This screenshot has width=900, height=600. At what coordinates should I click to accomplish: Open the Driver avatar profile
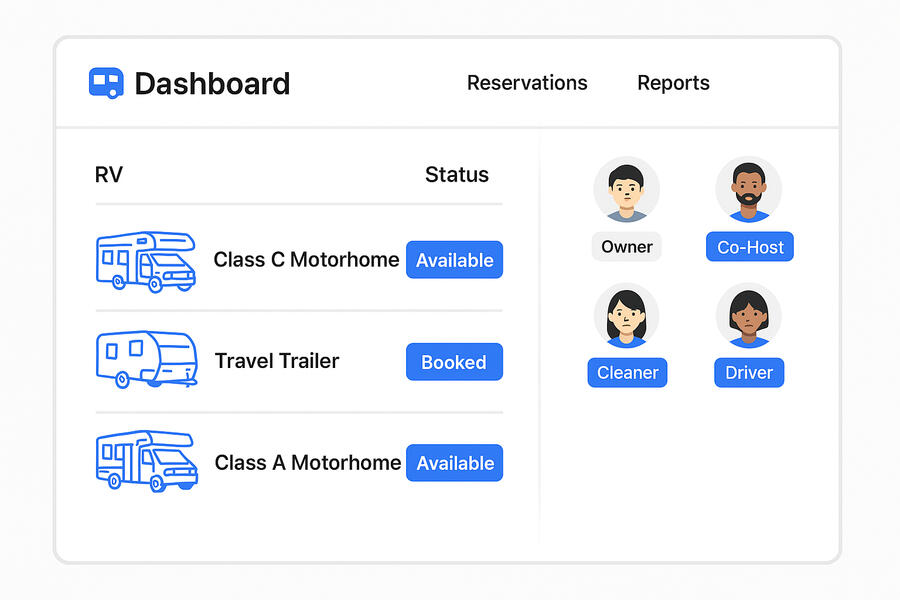pos(749,315)
